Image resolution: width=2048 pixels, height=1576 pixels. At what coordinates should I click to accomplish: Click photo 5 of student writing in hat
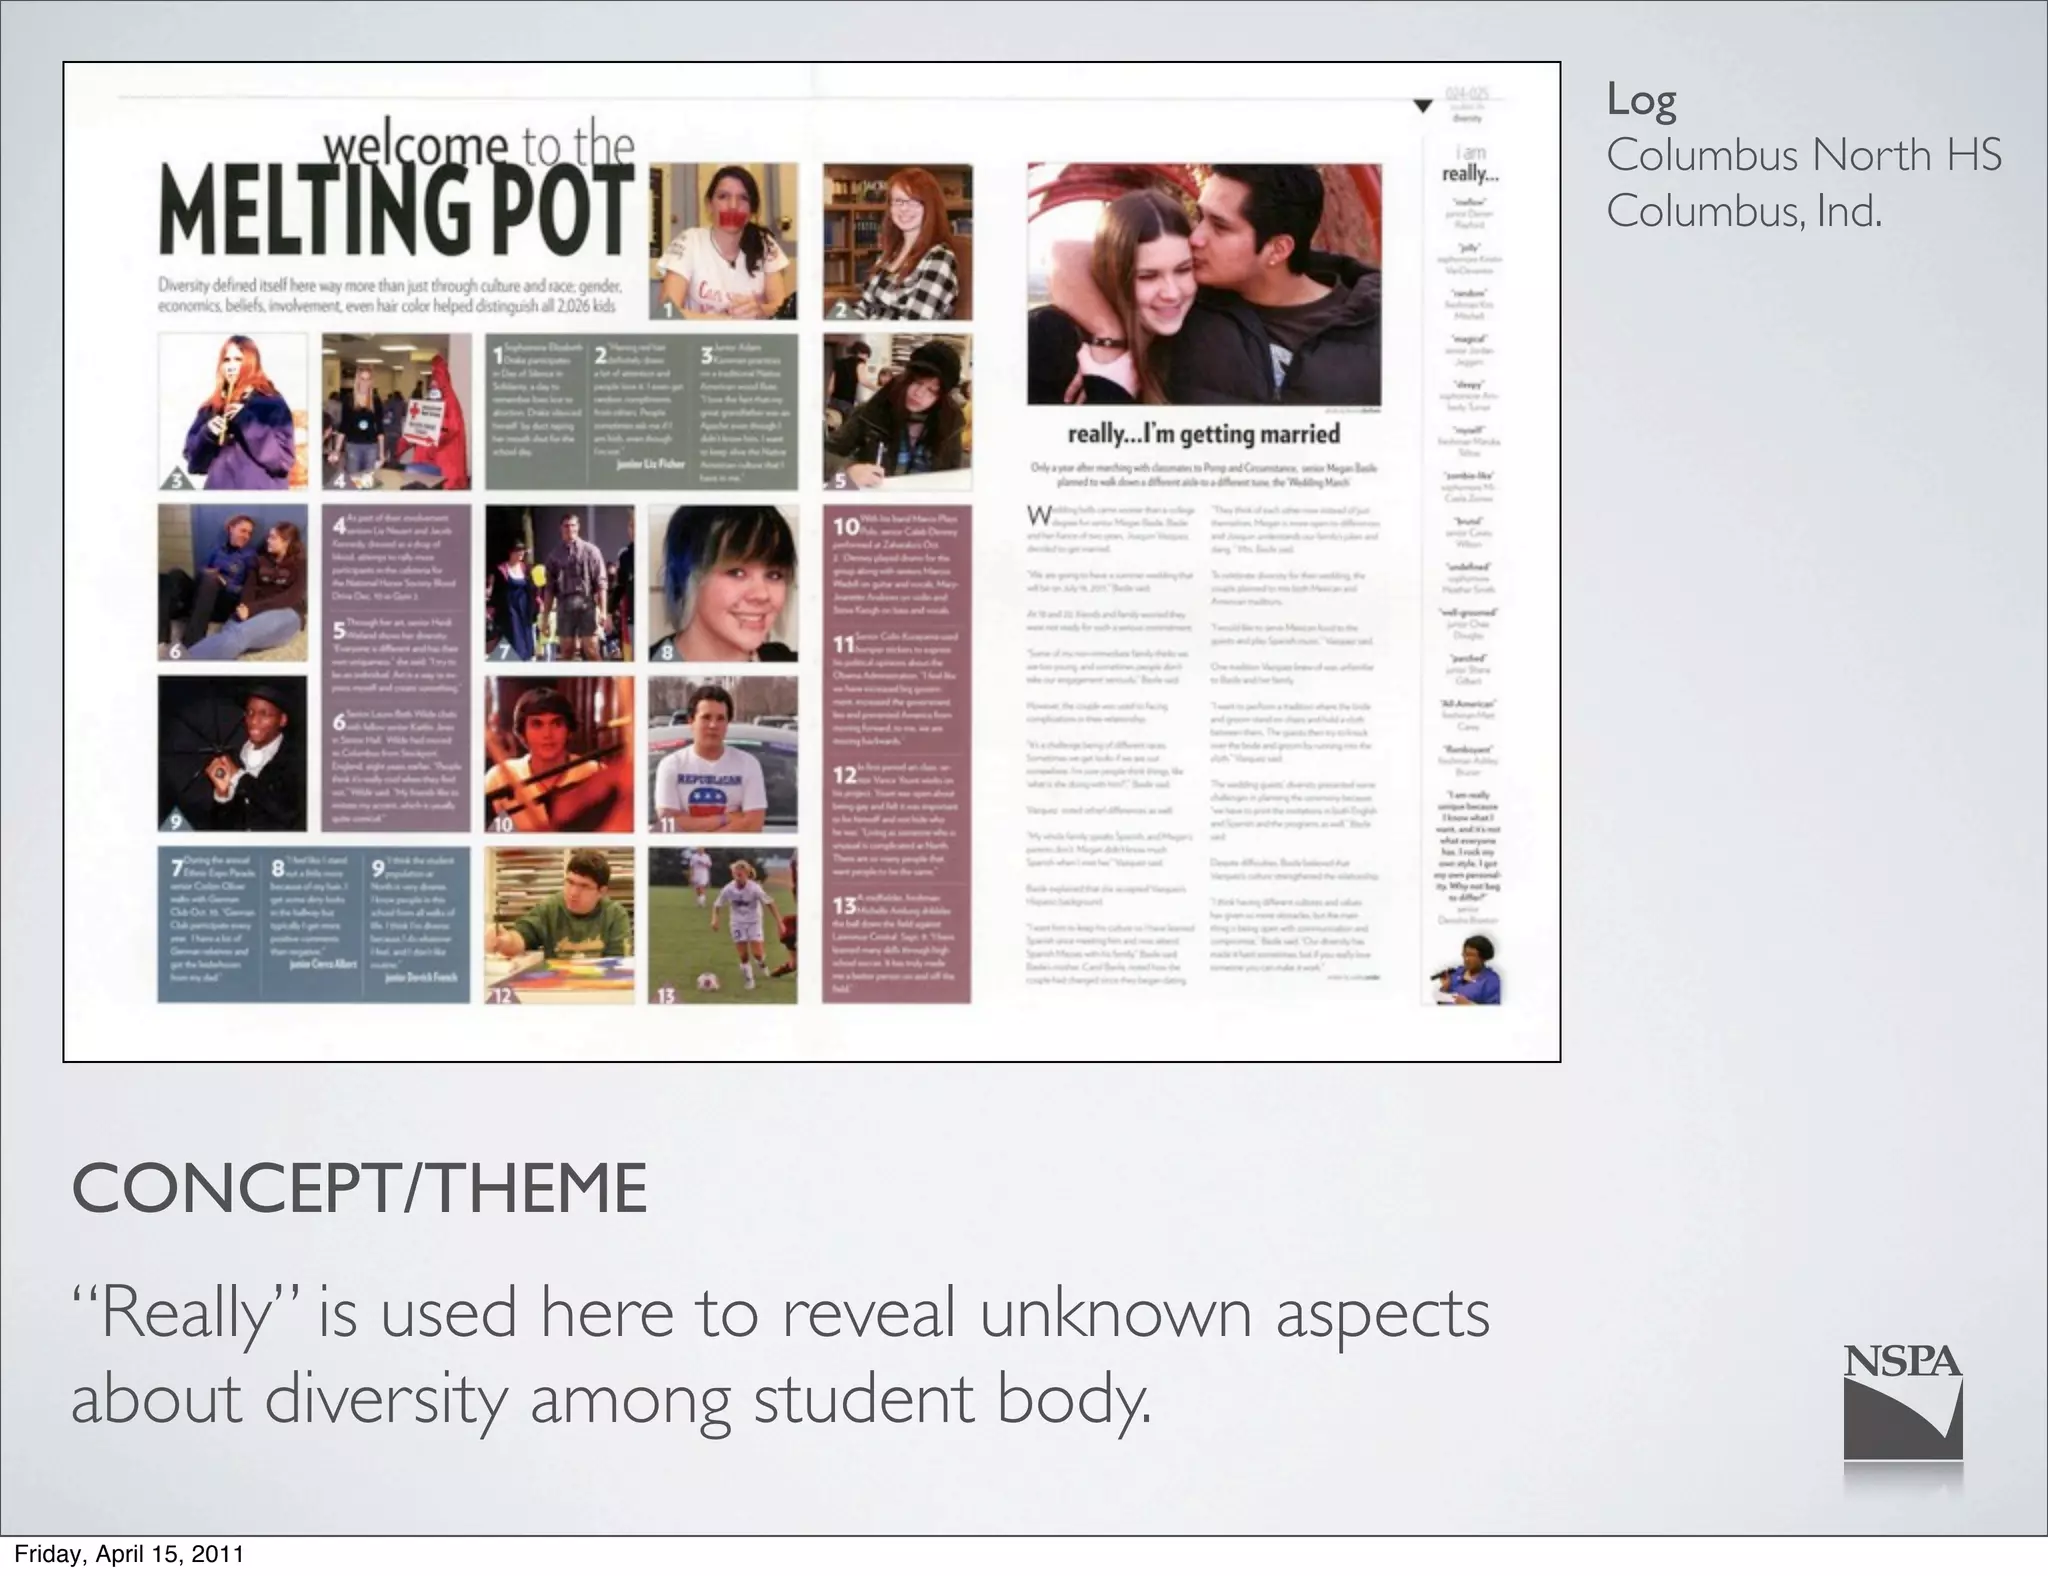[x=897, y=412]
